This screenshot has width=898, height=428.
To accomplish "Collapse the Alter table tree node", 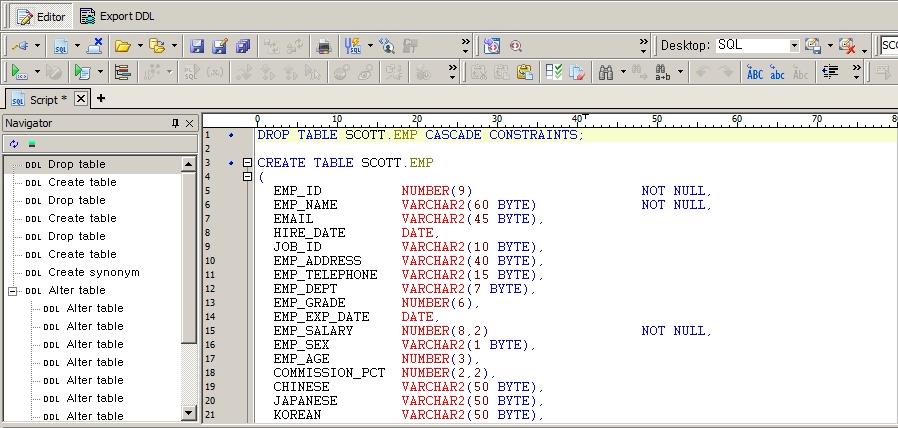I will [13, 291].
